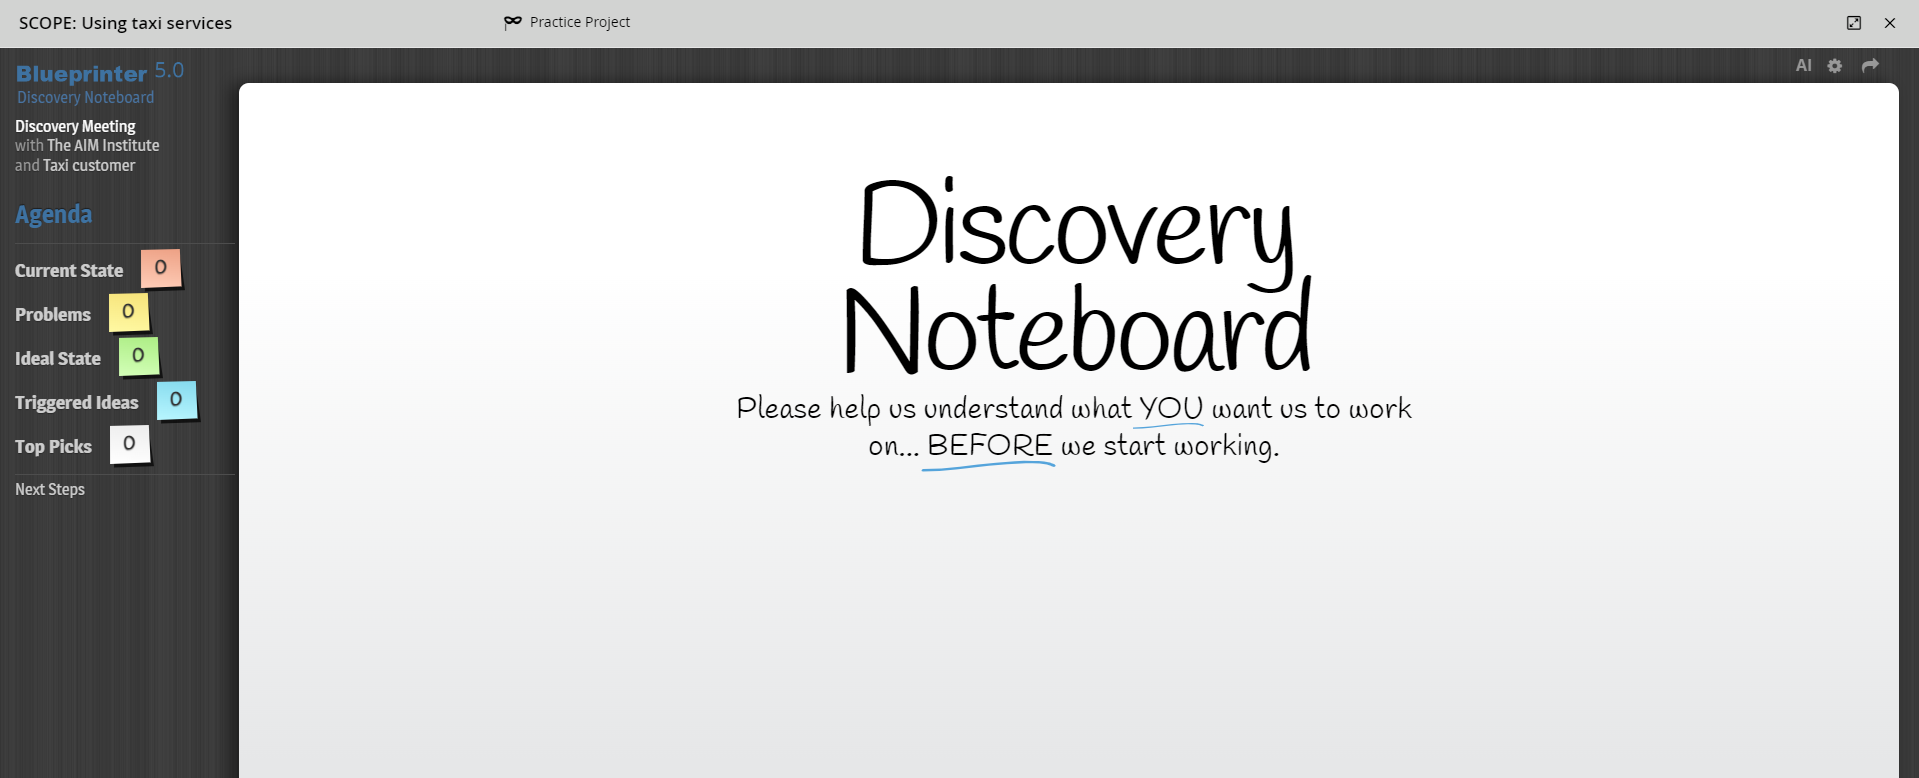Open the Triggered Ideas agenda item
Viewport: 1919px width, 778px height.
point(77,403)
